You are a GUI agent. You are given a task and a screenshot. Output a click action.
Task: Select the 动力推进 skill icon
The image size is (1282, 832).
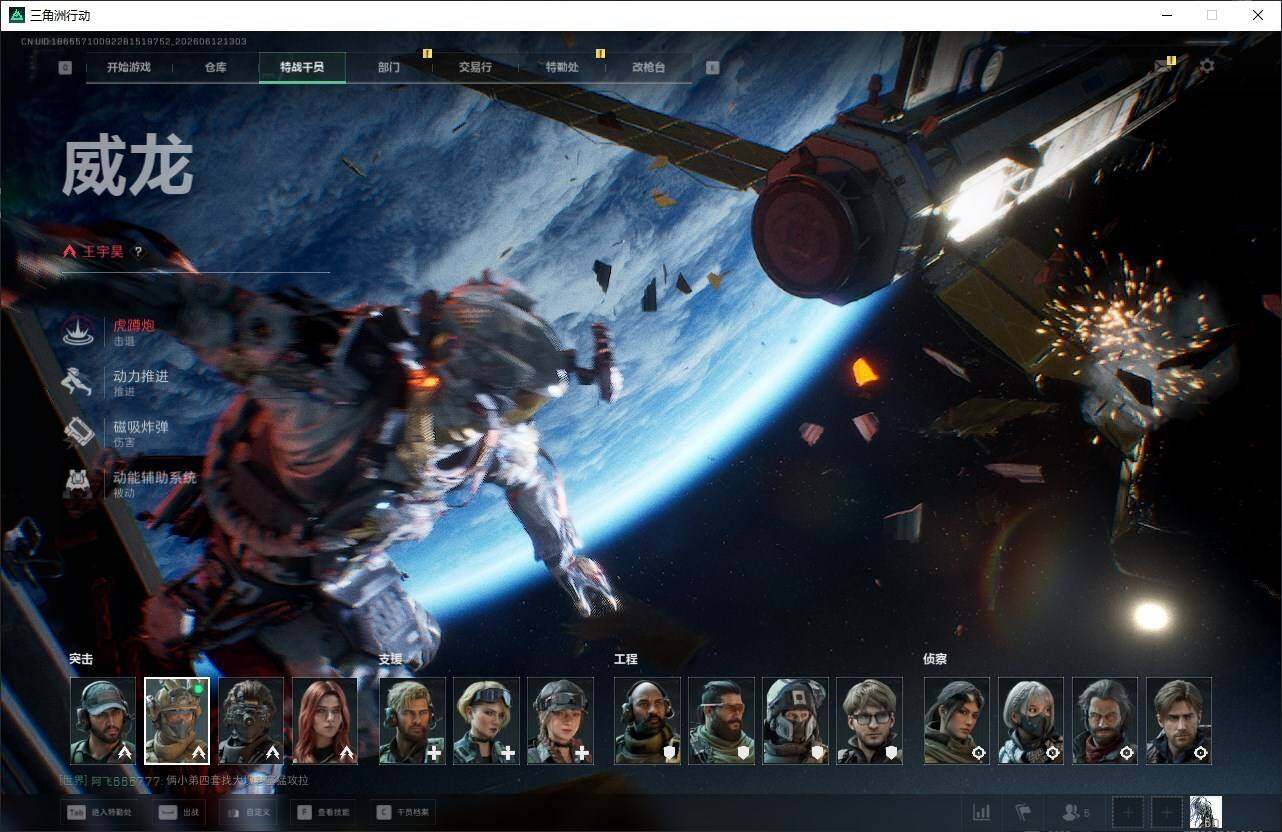79,382
